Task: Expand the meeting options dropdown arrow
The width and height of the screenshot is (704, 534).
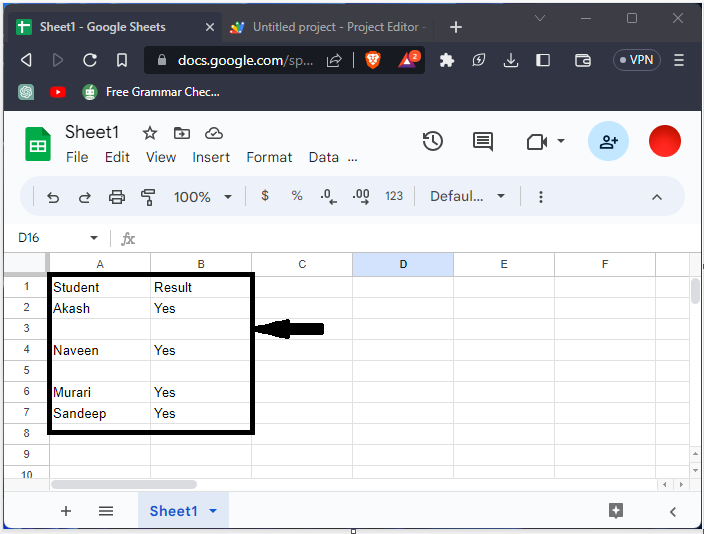Action: tap(561, 141)
